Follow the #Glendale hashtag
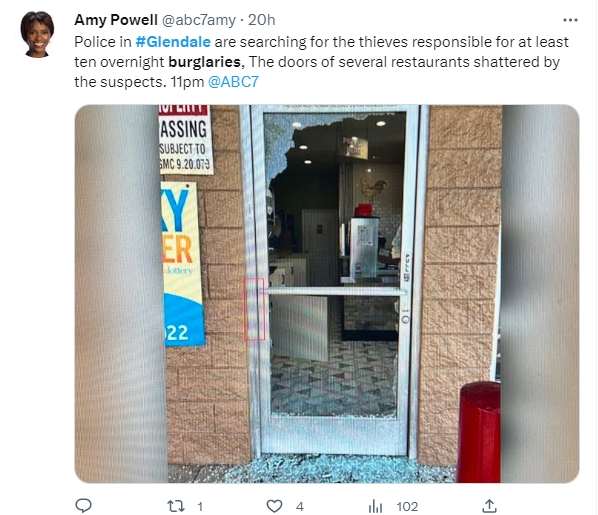 coord(173,42)
